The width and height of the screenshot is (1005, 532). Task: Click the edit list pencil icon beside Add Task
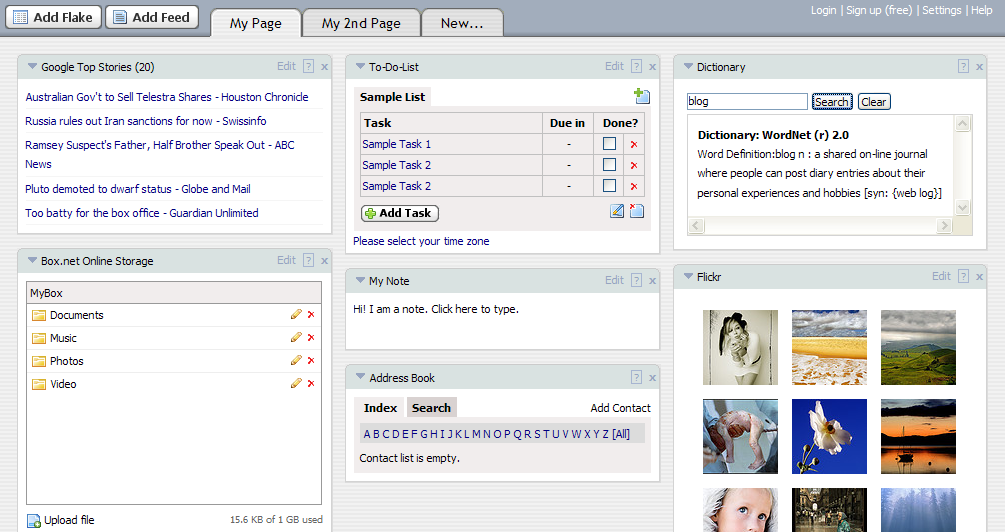617,211
